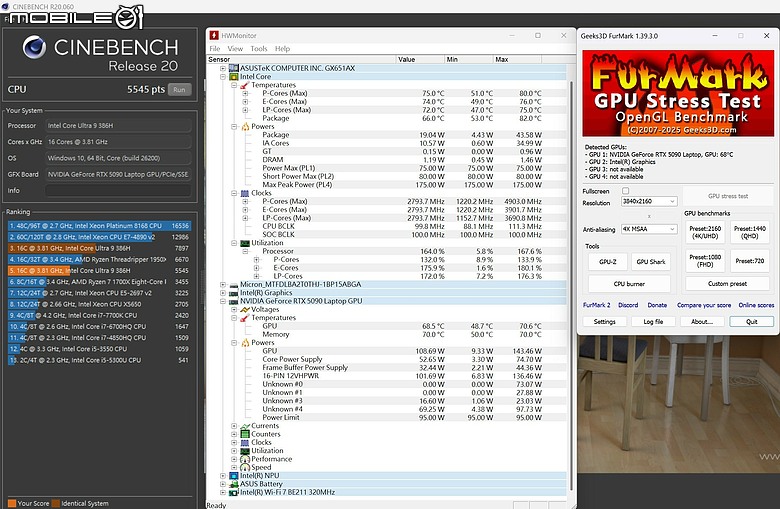The width and height of the screenshot is (780, 509).
Task: Collapse NVIDIA GeForce RTX 5090 Laptop GPU node
Action: pyautogui.click(x=223, y=302)
